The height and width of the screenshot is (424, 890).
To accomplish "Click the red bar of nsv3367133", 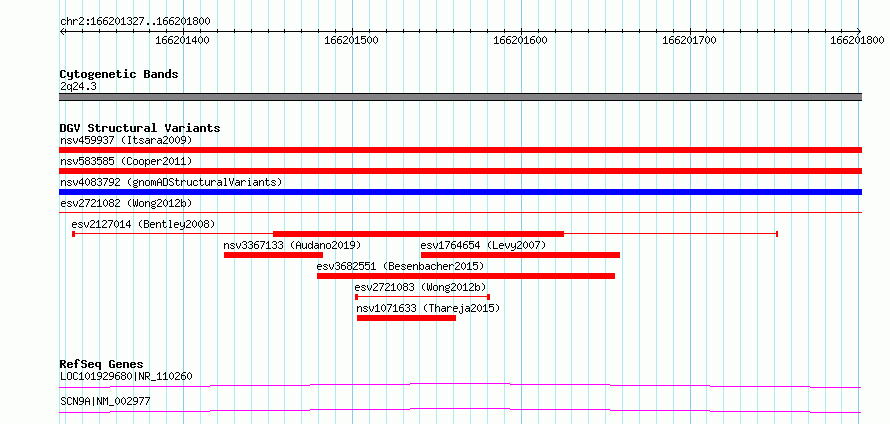I will point(273,255).
